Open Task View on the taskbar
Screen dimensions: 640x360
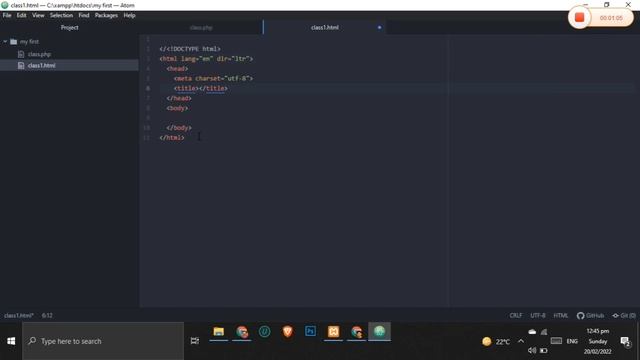(x=195, y=341)
